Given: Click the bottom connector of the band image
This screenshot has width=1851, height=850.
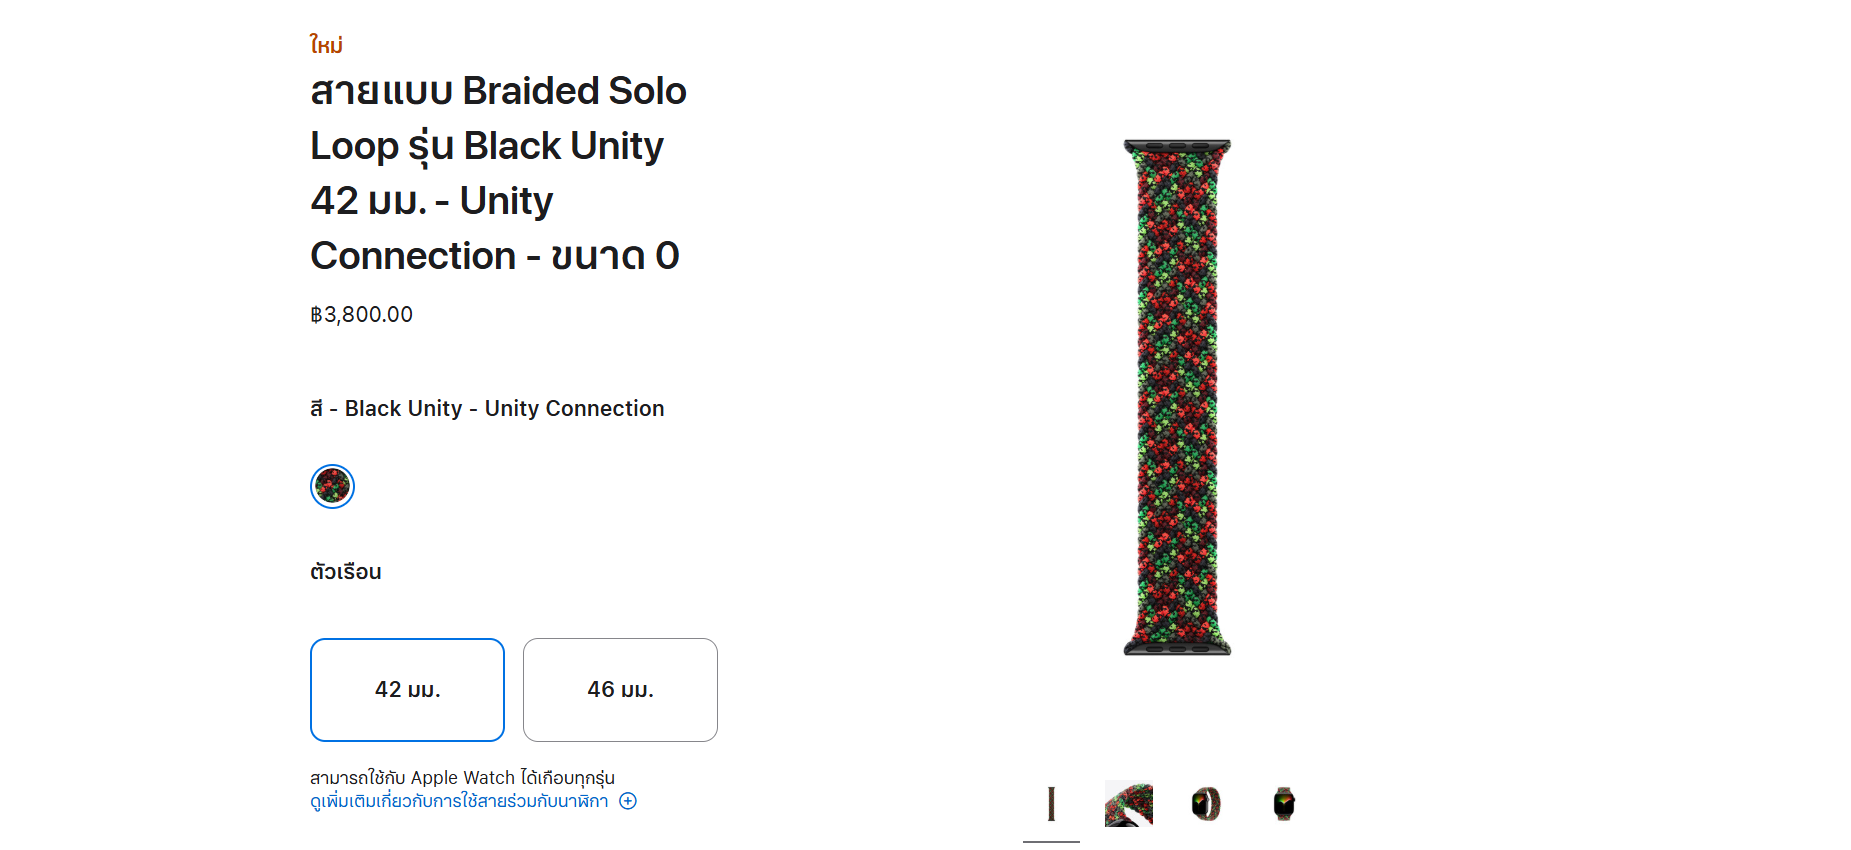Looking at the screenshot, I should [1177, 649].
